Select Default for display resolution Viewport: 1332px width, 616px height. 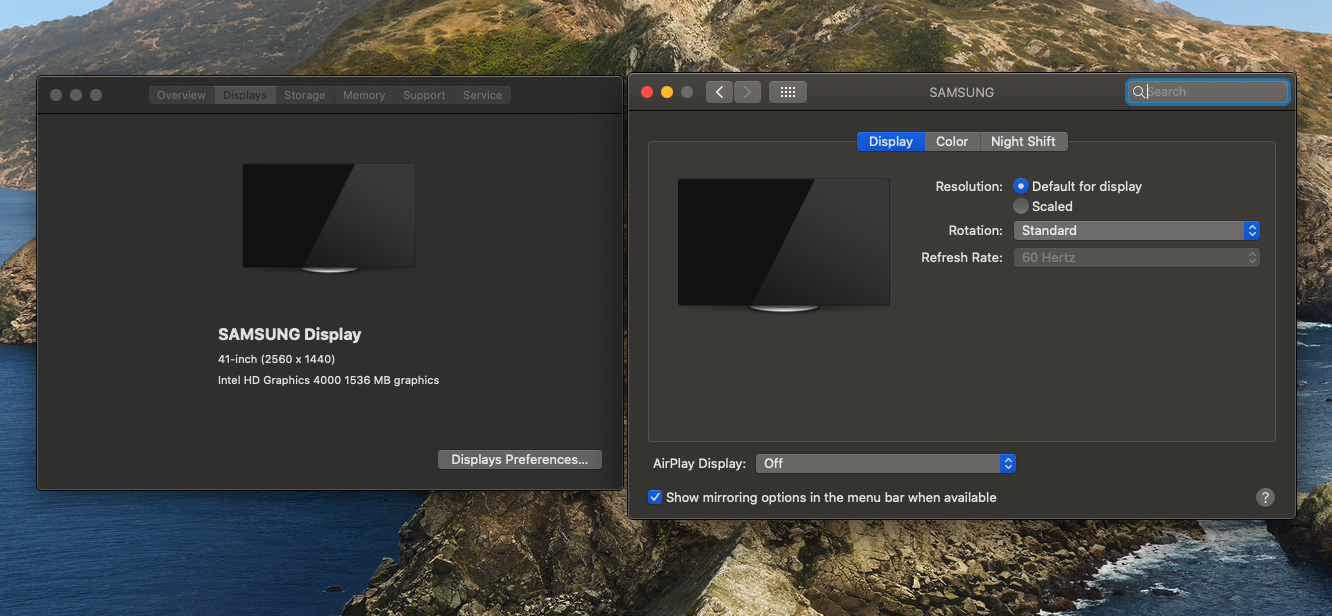[x=1020, y=186]
